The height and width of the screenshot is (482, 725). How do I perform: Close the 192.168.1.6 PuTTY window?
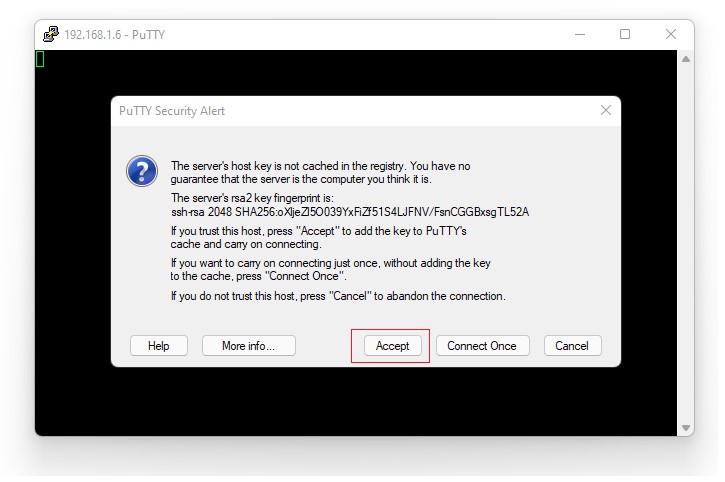coord(670,34)
